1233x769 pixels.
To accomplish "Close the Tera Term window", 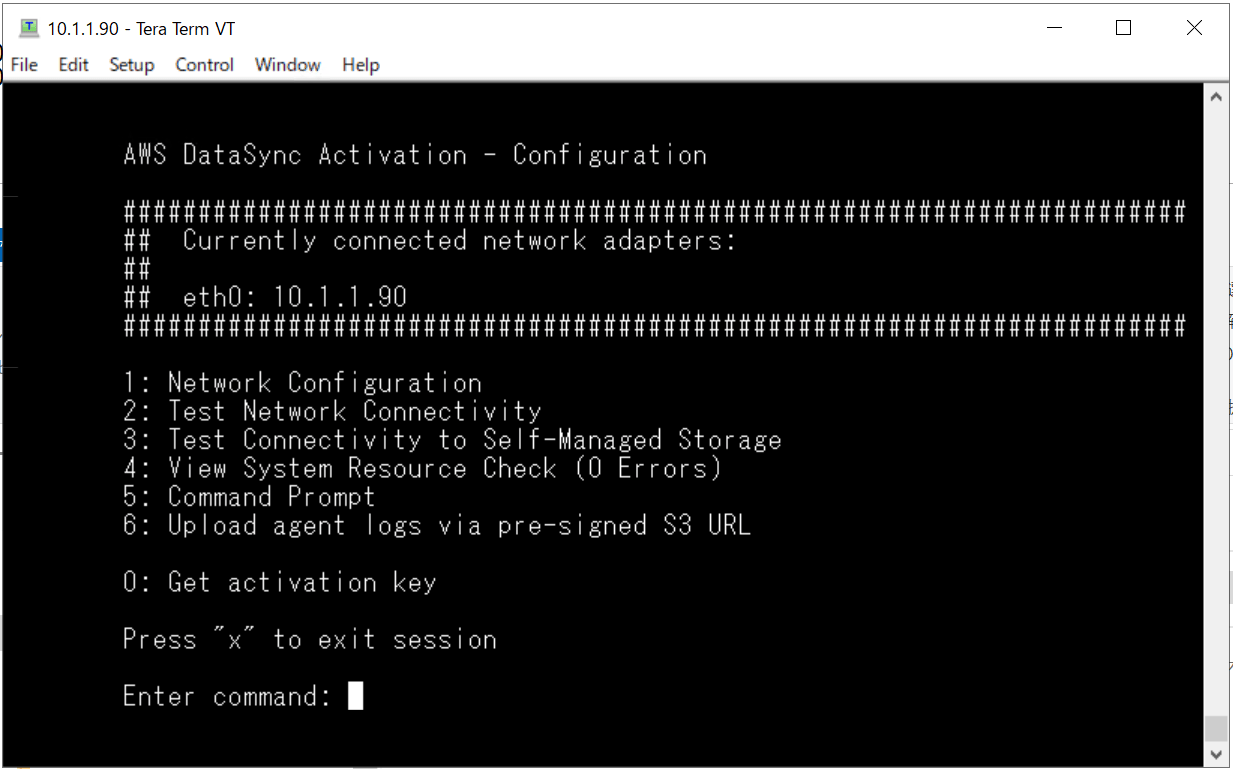I will [1194, 28].
